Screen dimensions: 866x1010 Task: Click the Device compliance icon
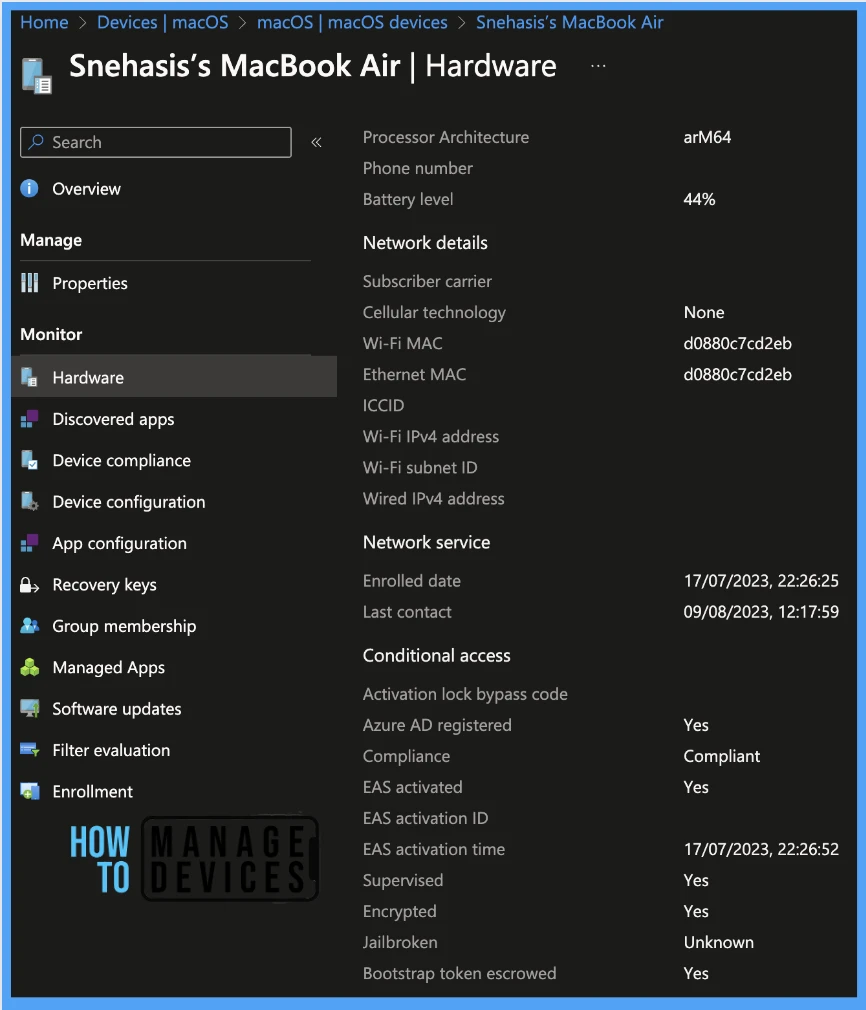pyautogui.click(x=30, y=460)
